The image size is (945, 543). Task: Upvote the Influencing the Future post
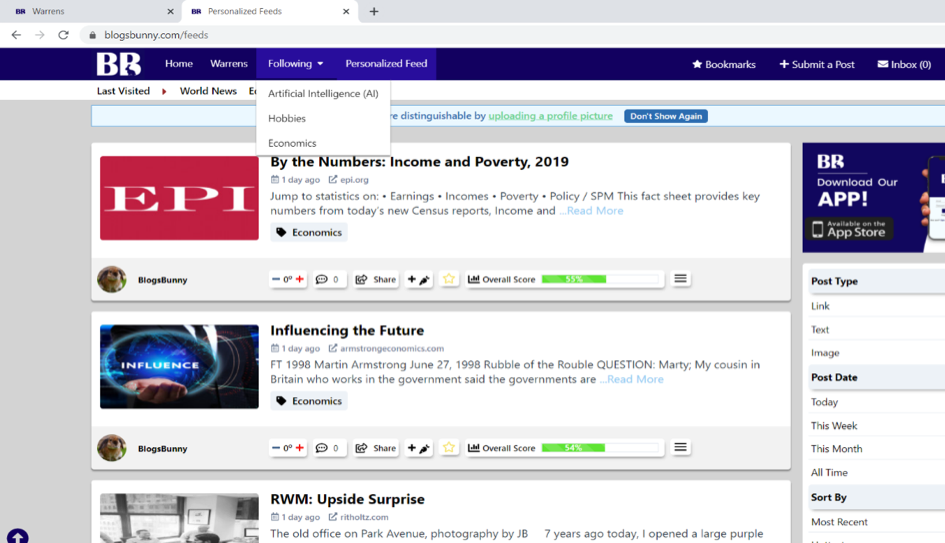coord(300,448)
